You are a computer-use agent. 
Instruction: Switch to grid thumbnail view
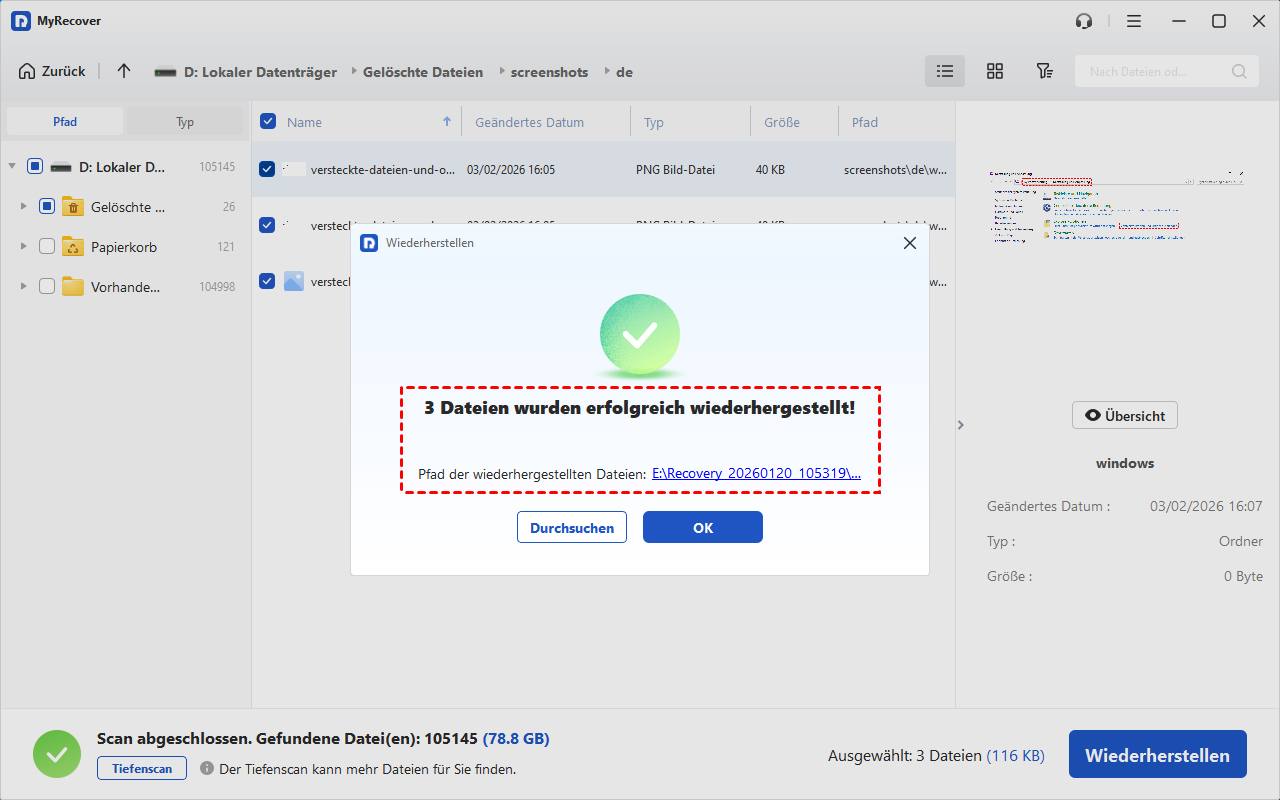[994, 71]
